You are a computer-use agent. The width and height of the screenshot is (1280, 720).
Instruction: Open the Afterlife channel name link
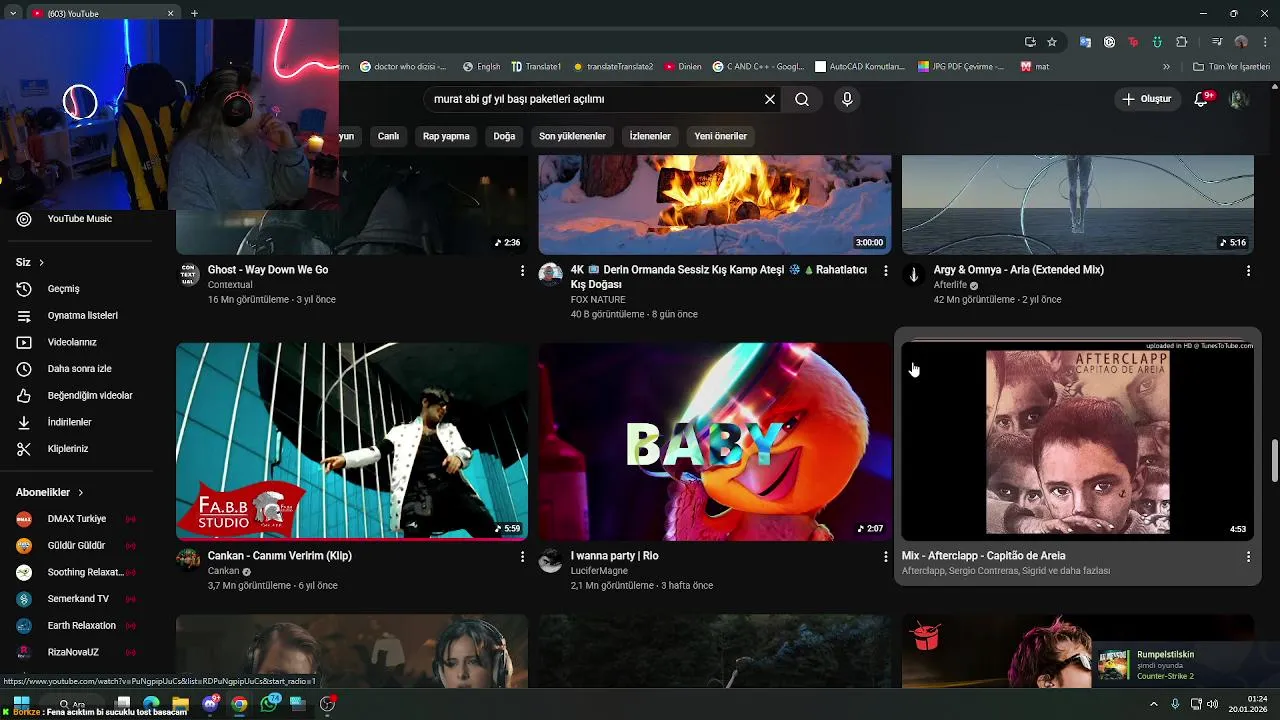click(950, 285)
